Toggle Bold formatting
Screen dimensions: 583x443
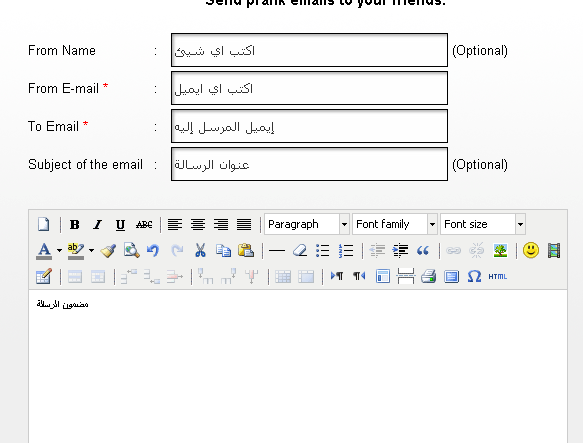(74, 224)
